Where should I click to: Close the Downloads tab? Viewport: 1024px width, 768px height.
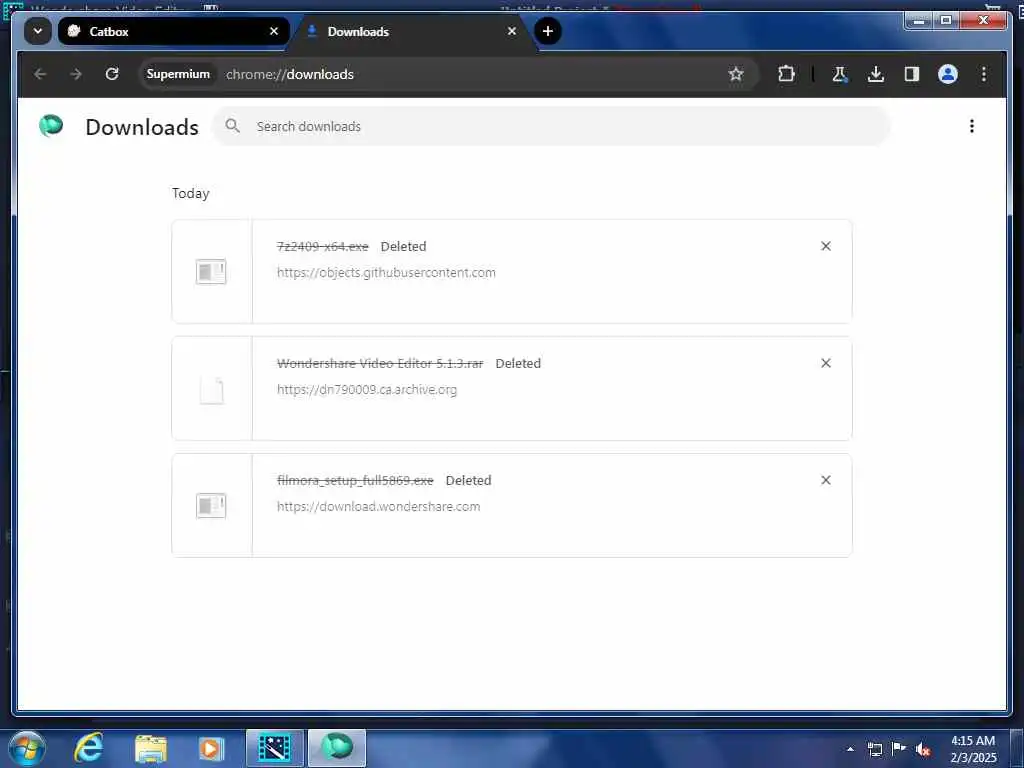point(512,31)
